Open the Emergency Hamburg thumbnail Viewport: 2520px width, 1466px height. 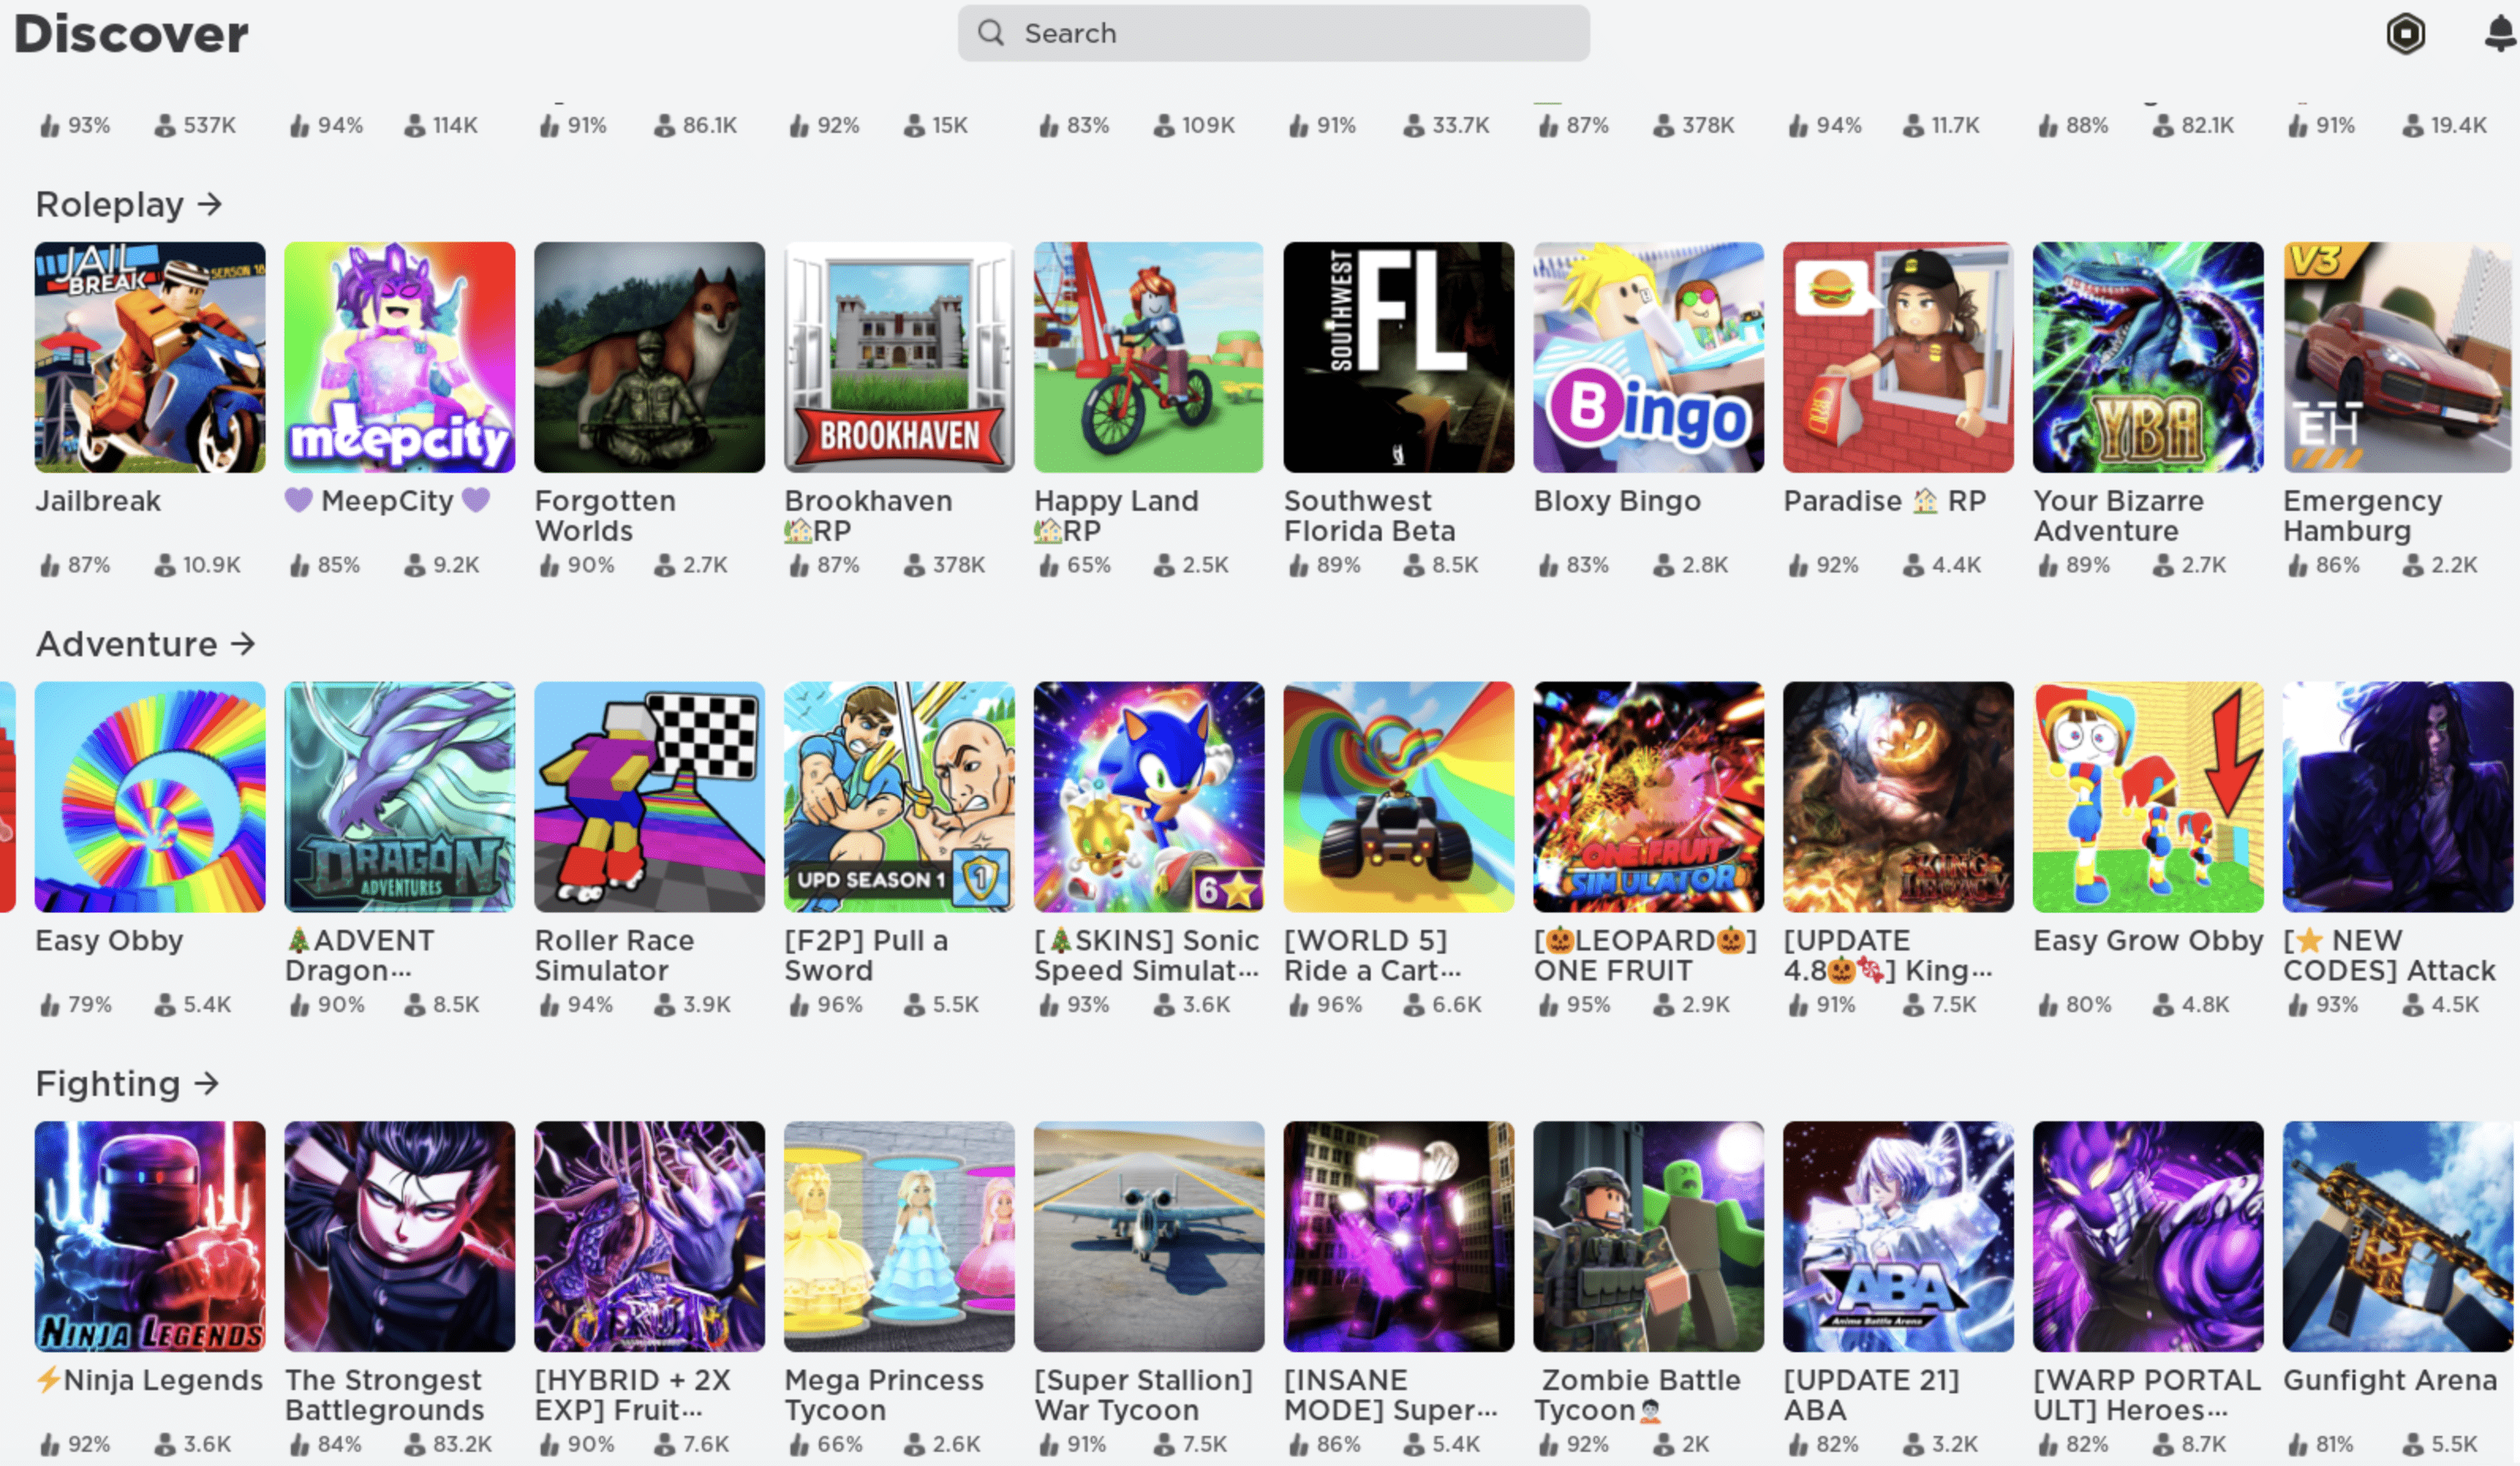point(2398,357)
